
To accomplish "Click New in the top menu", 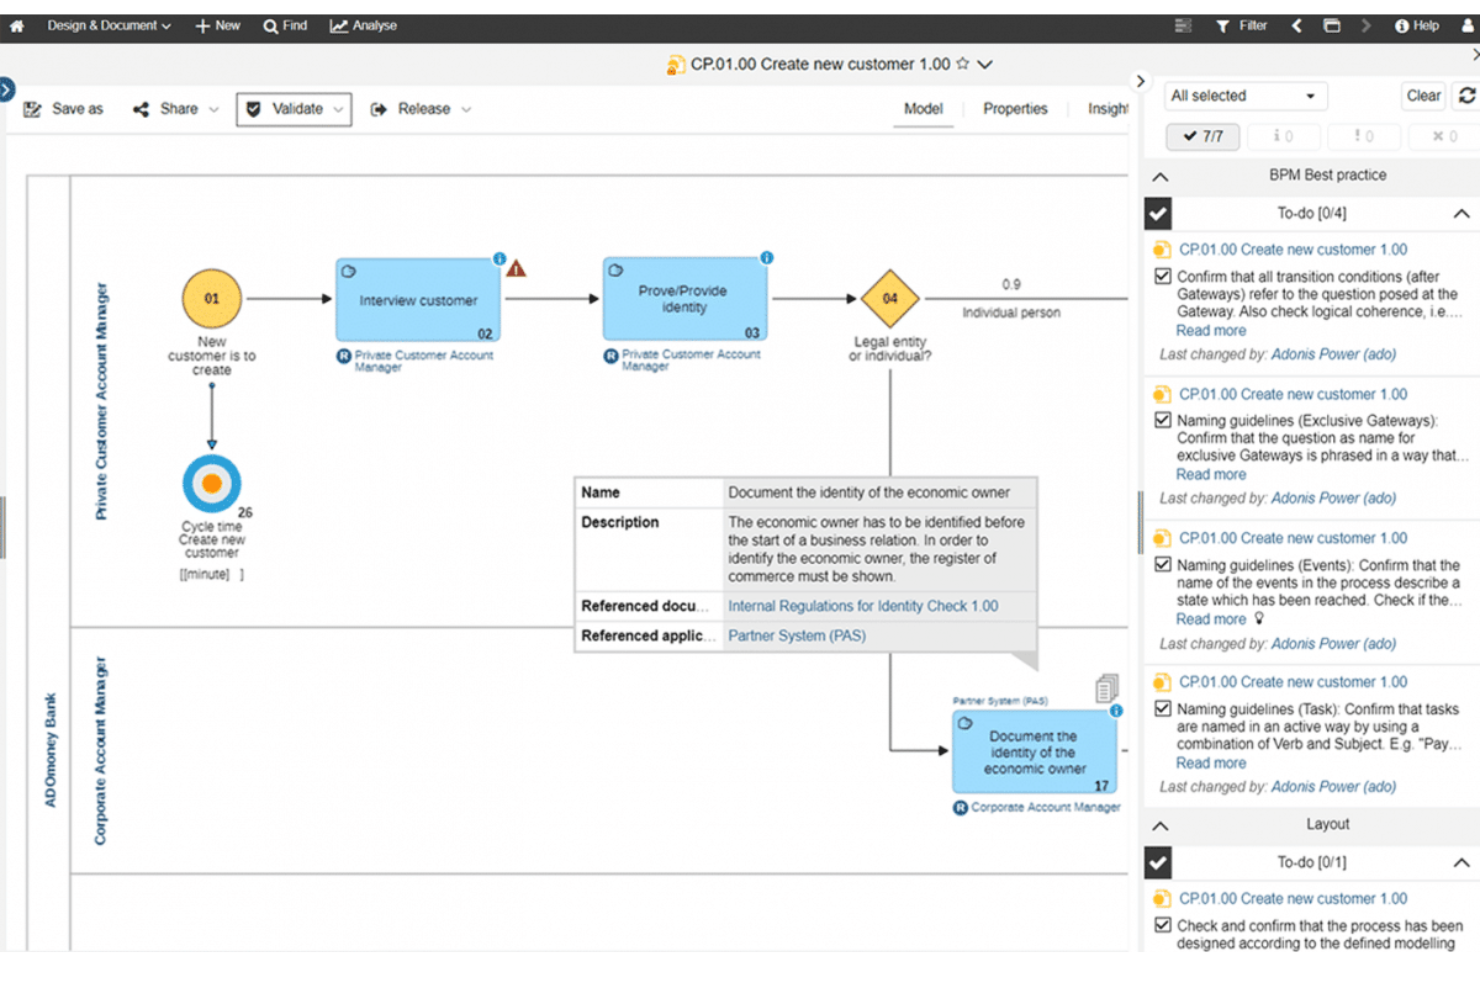I will [217, 26].
